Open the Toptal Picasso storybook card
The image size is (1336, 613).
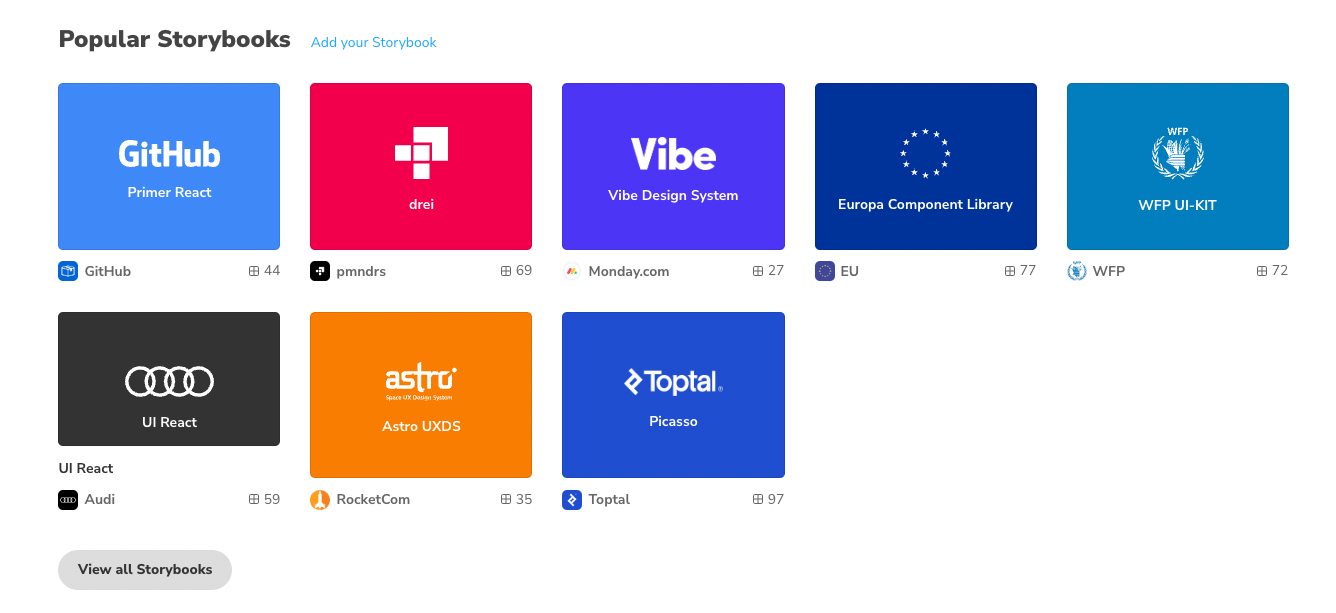[673, 394]
